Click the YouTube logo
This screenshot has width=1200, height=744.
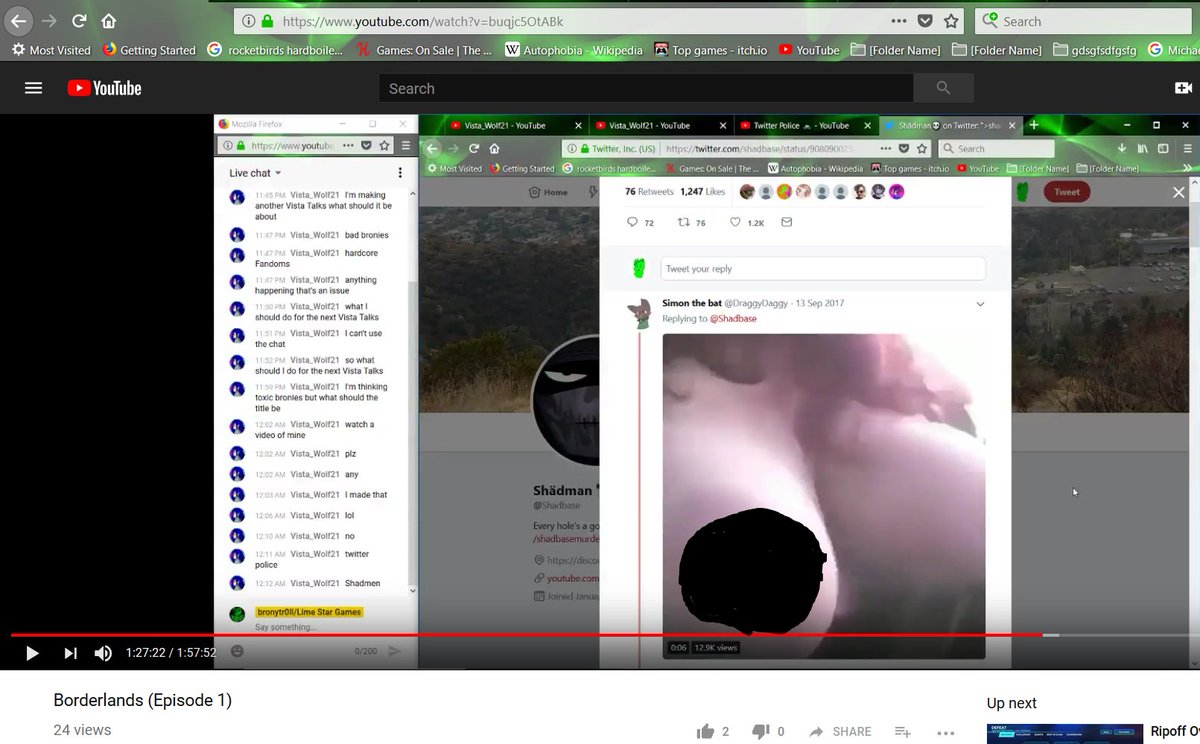coord(105,88)
